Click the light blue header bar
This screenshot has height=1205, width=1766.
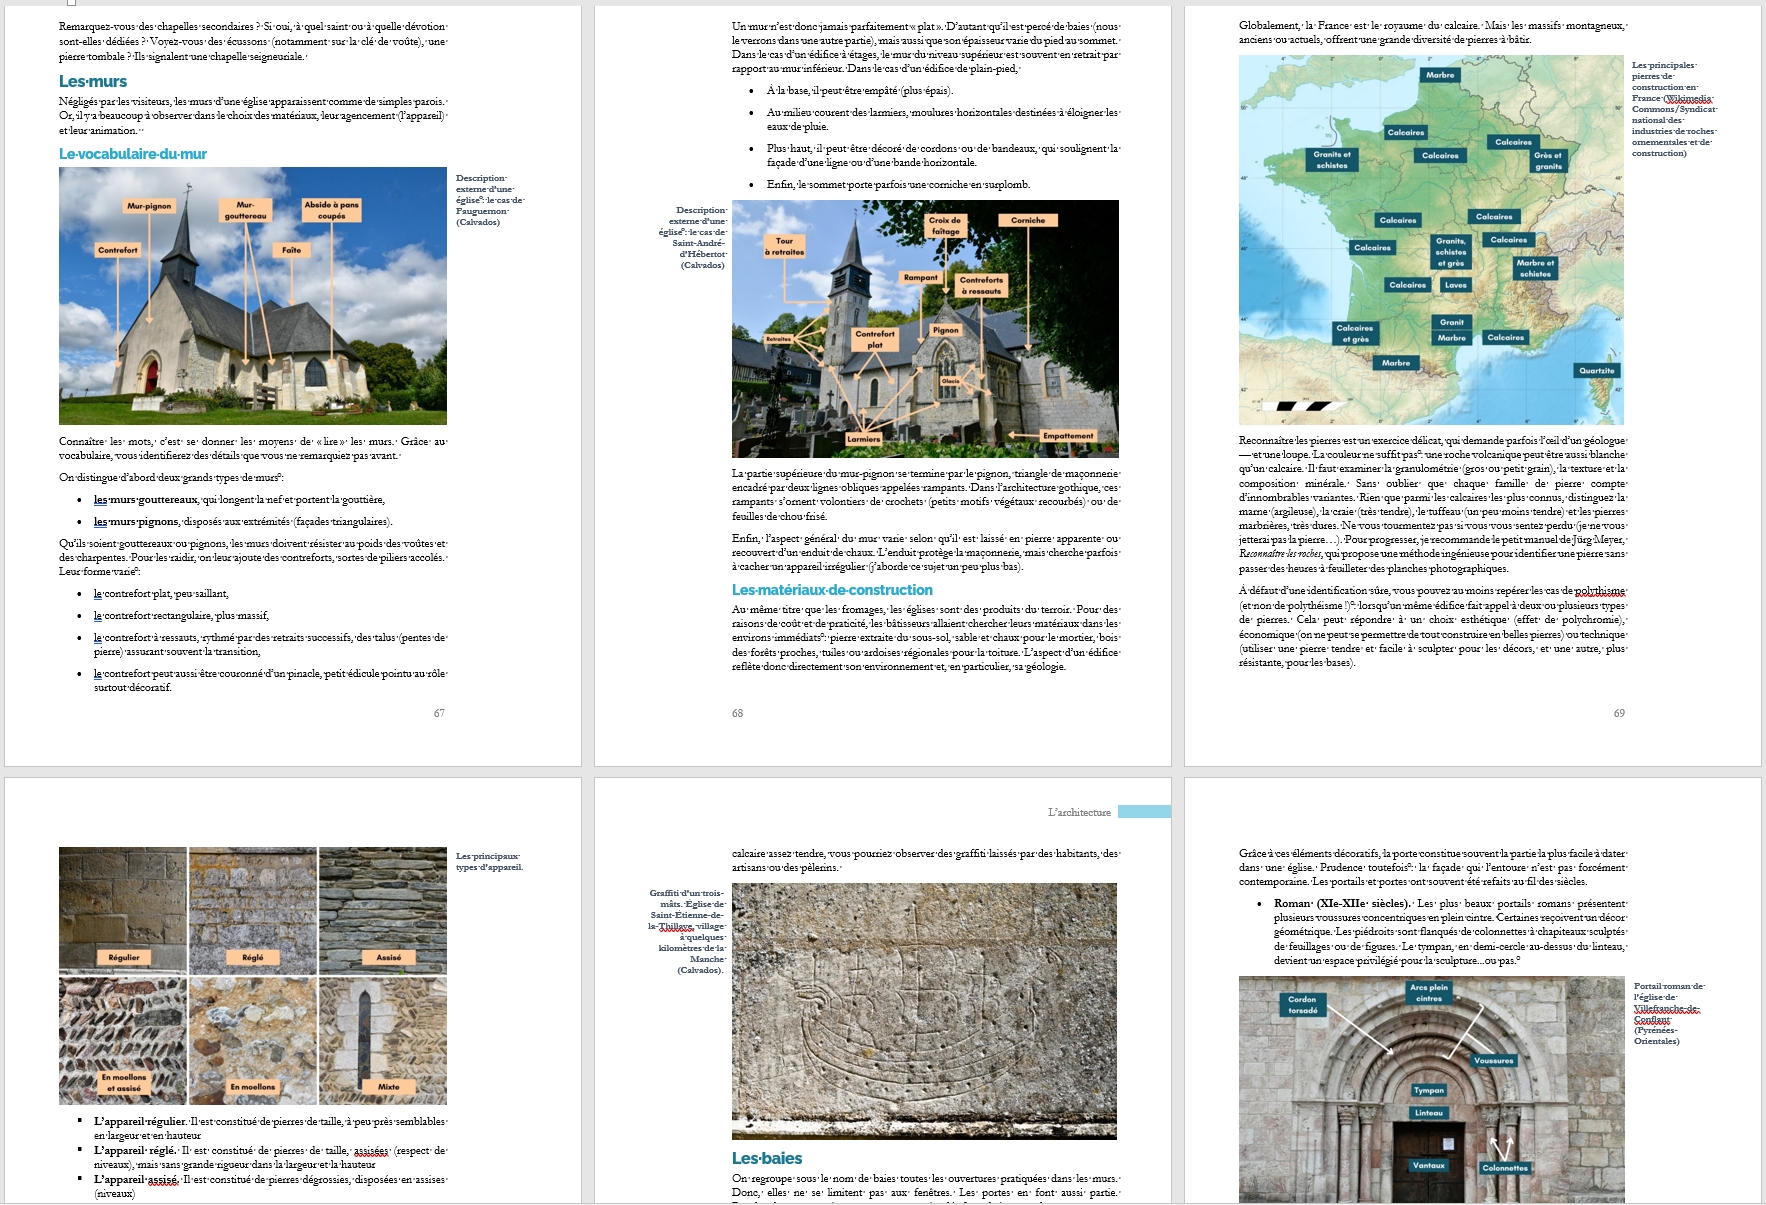pos(1144,812)
